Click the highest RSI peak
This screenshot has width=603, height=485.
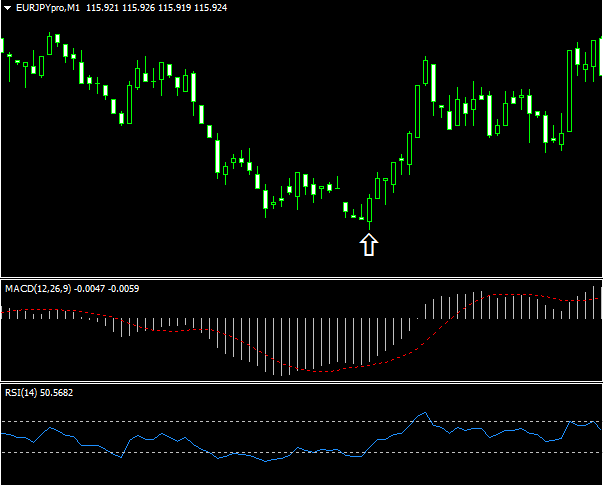[x=424, y=412]
